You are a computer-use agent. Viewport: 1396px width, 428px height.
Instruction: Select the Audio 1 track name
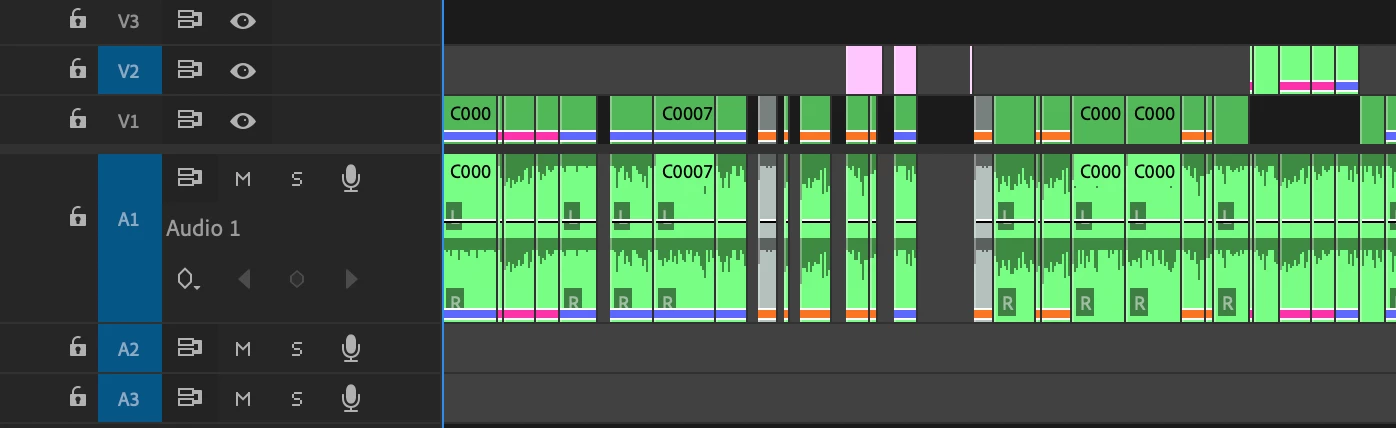point(203,228)
